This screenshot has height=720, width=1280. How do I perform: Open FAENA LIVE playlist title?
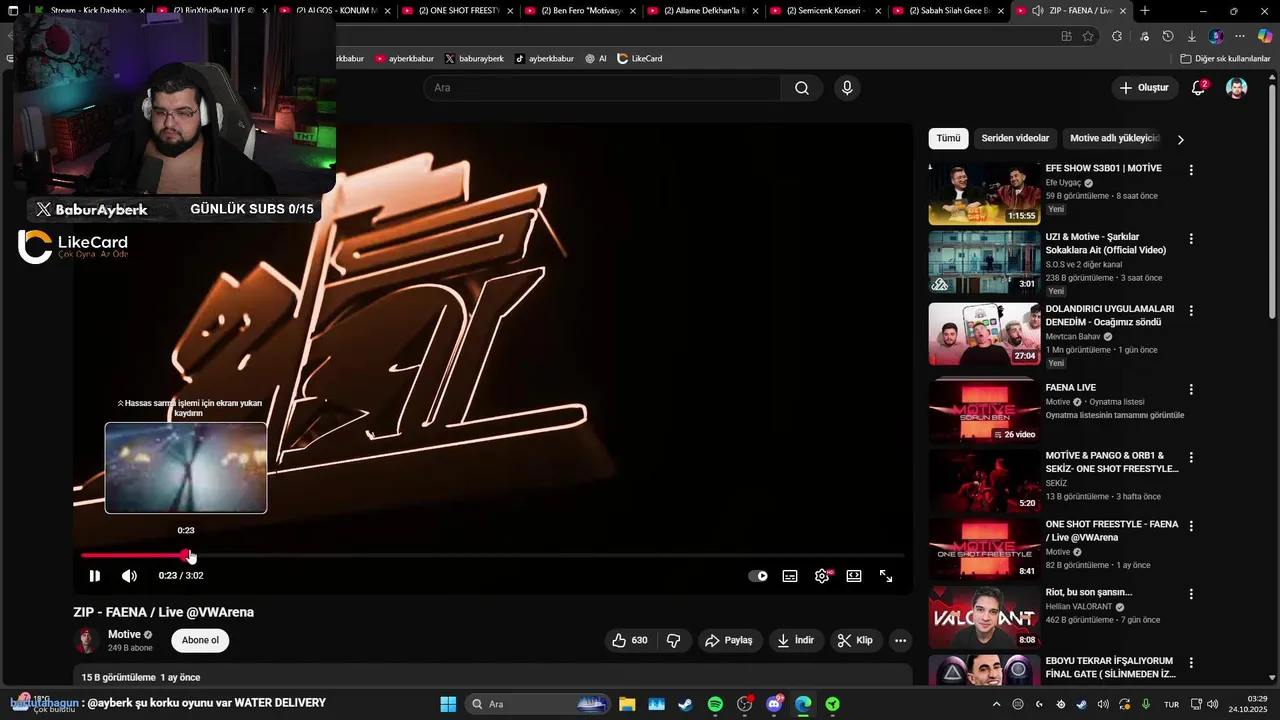click(x=1071, y=388)
